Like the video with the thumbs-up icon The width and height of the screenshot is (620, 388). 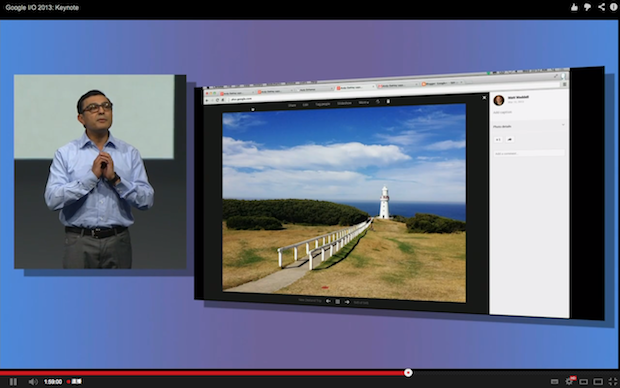pyautogui.click(x=574, y=7)
